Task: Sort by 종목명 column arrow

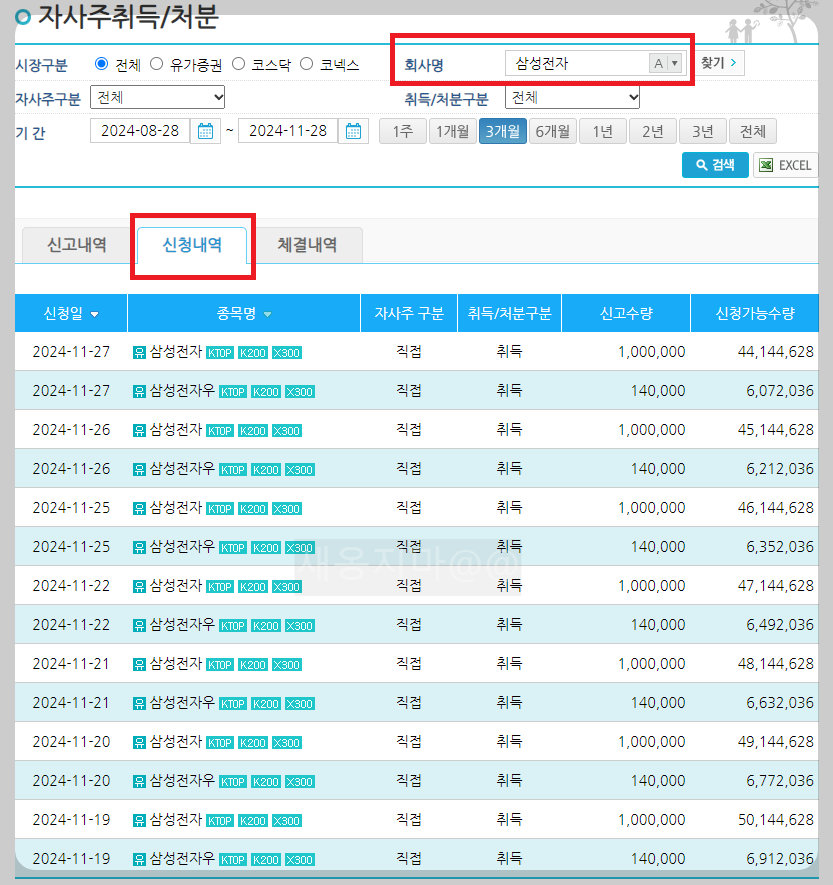Action: 268,314
